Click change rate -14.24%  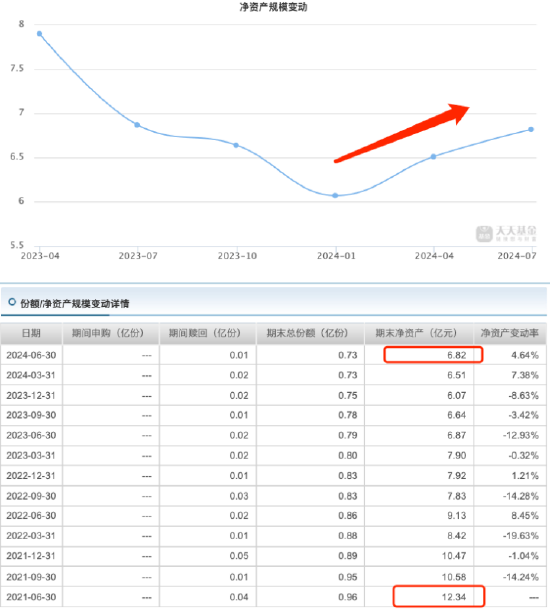click(x=521, y=577)
